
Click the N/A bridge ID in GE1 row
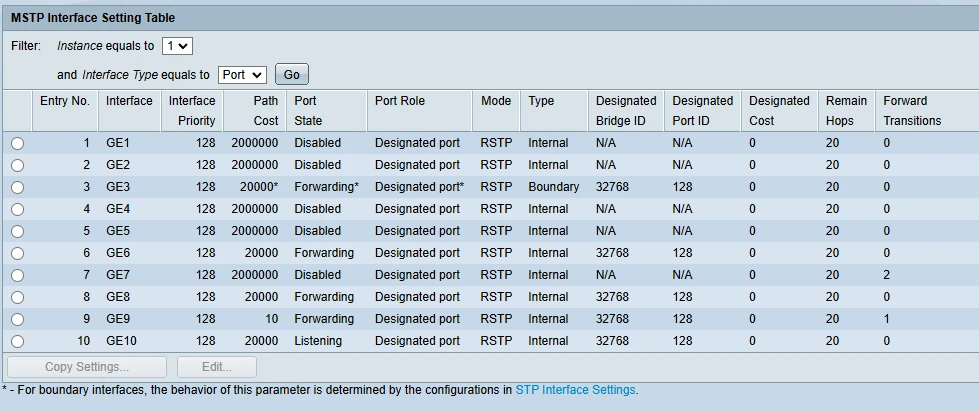click(606, 143)
